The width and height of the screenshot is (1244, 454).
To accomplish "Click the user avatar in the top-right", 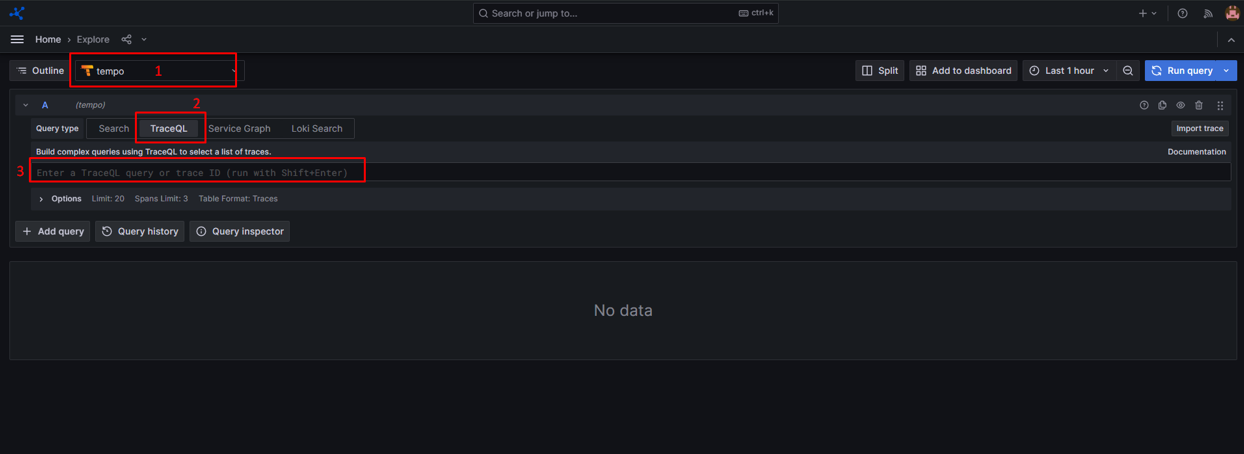I will [1232, 13].
